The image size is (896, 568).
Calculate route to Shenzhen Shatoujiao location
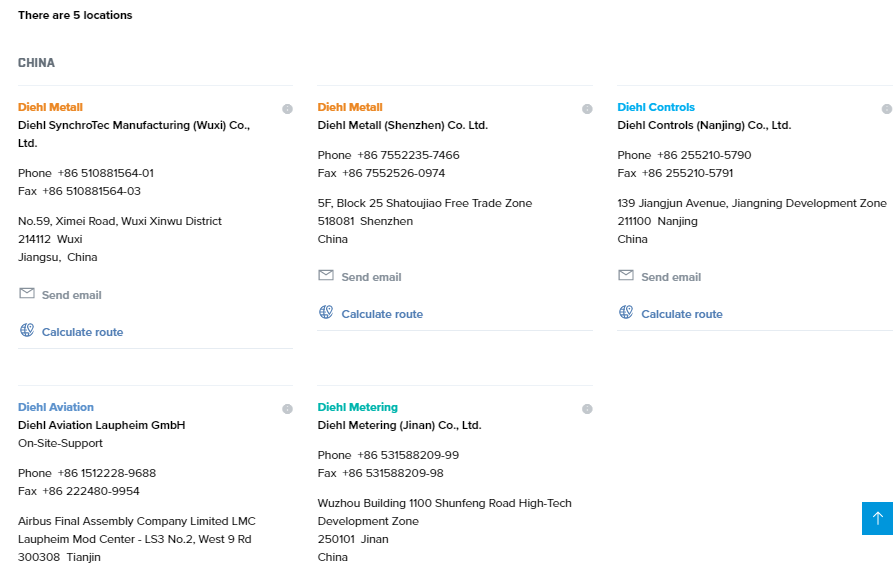[x=382, y=314]
